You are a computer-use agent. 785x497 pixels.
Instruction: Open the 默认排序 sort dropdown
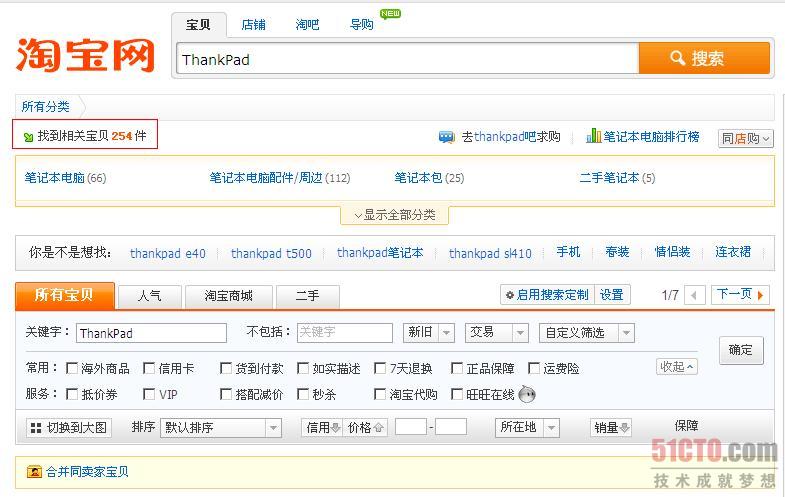[x=221, y=428]
